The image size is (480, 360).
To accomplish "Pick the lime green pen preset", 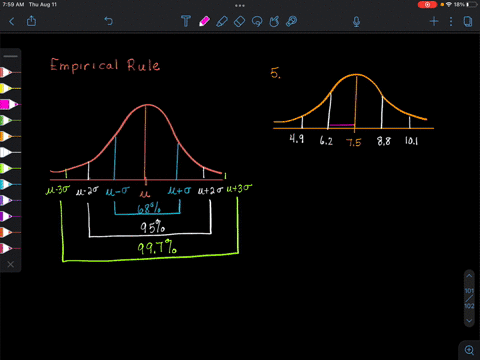I will 10,168.
